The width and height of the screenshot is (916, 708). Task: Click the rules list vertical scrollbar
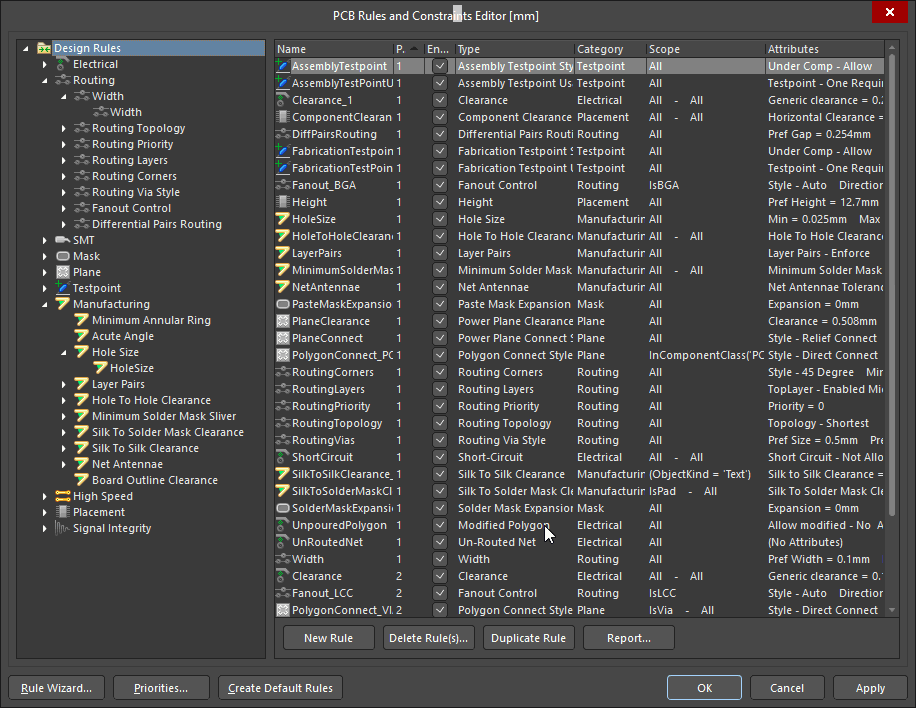(891, 284)
